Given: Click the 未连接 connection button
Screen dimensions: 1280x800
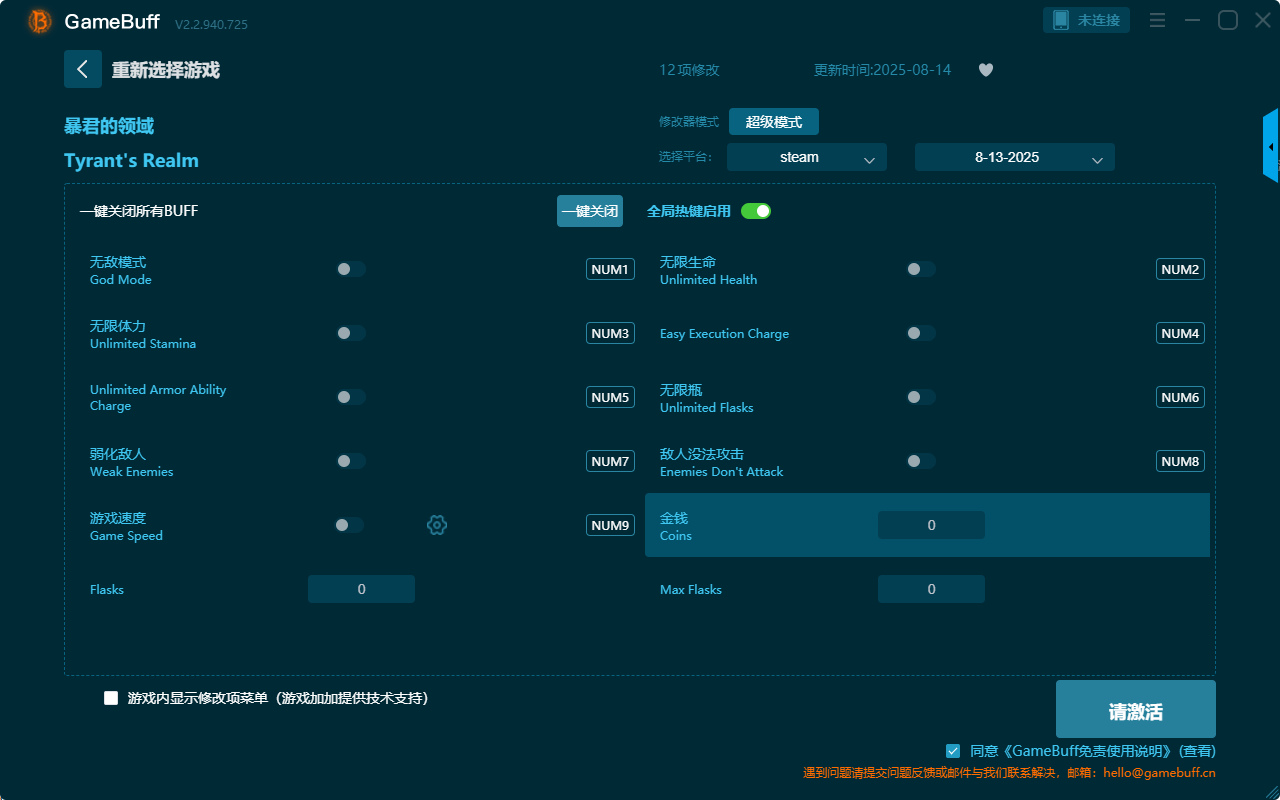Looking at the screenshot, I should pos(1087,20).
